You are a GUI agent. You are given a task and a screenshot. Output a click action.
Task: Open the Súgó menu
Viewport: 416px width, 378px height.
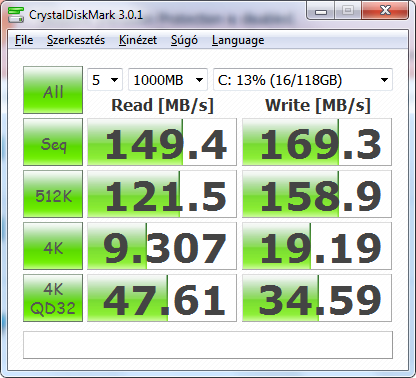point(184,40)
